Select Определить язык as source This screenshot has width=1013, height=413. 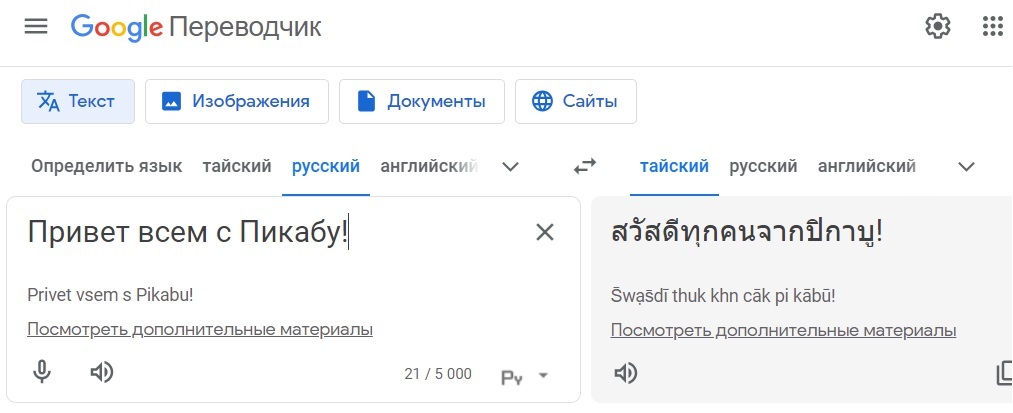[x=107, y=167]
